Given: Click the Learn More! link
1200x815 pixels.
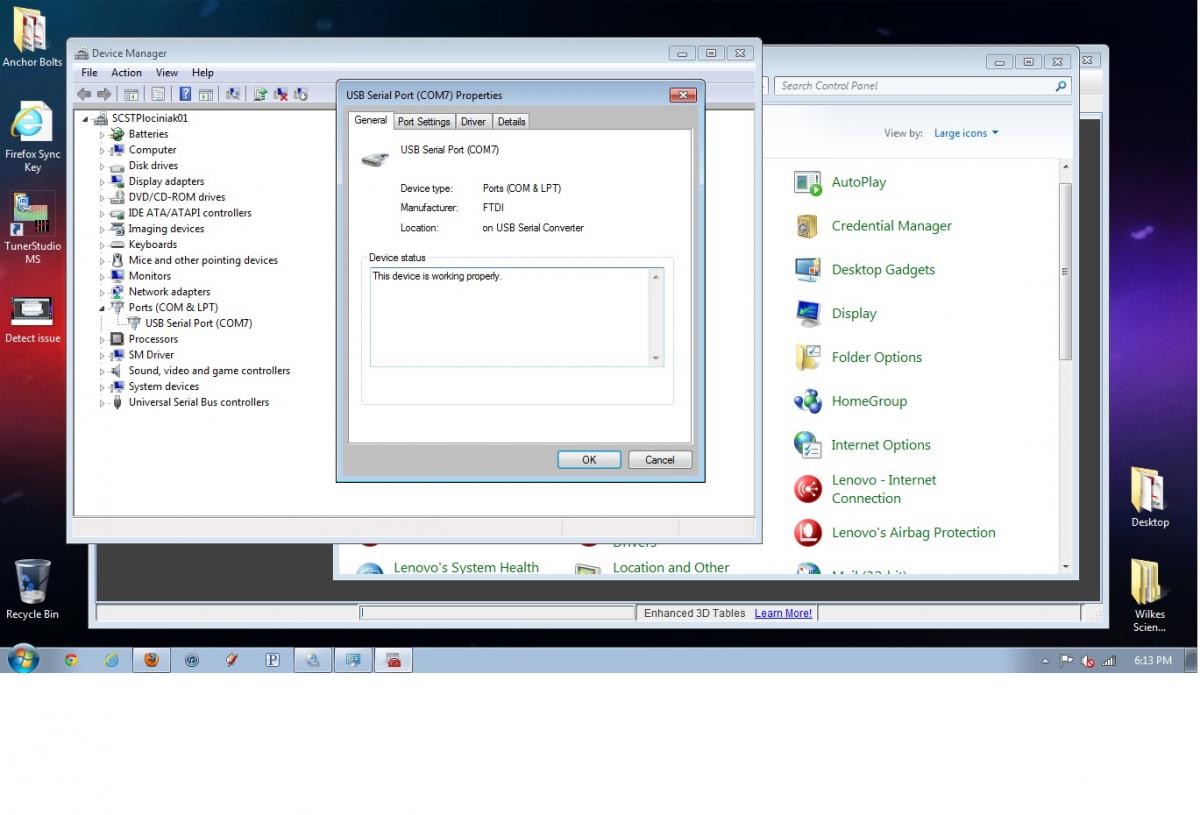Looking at the screenshot, I should [783, 613].
